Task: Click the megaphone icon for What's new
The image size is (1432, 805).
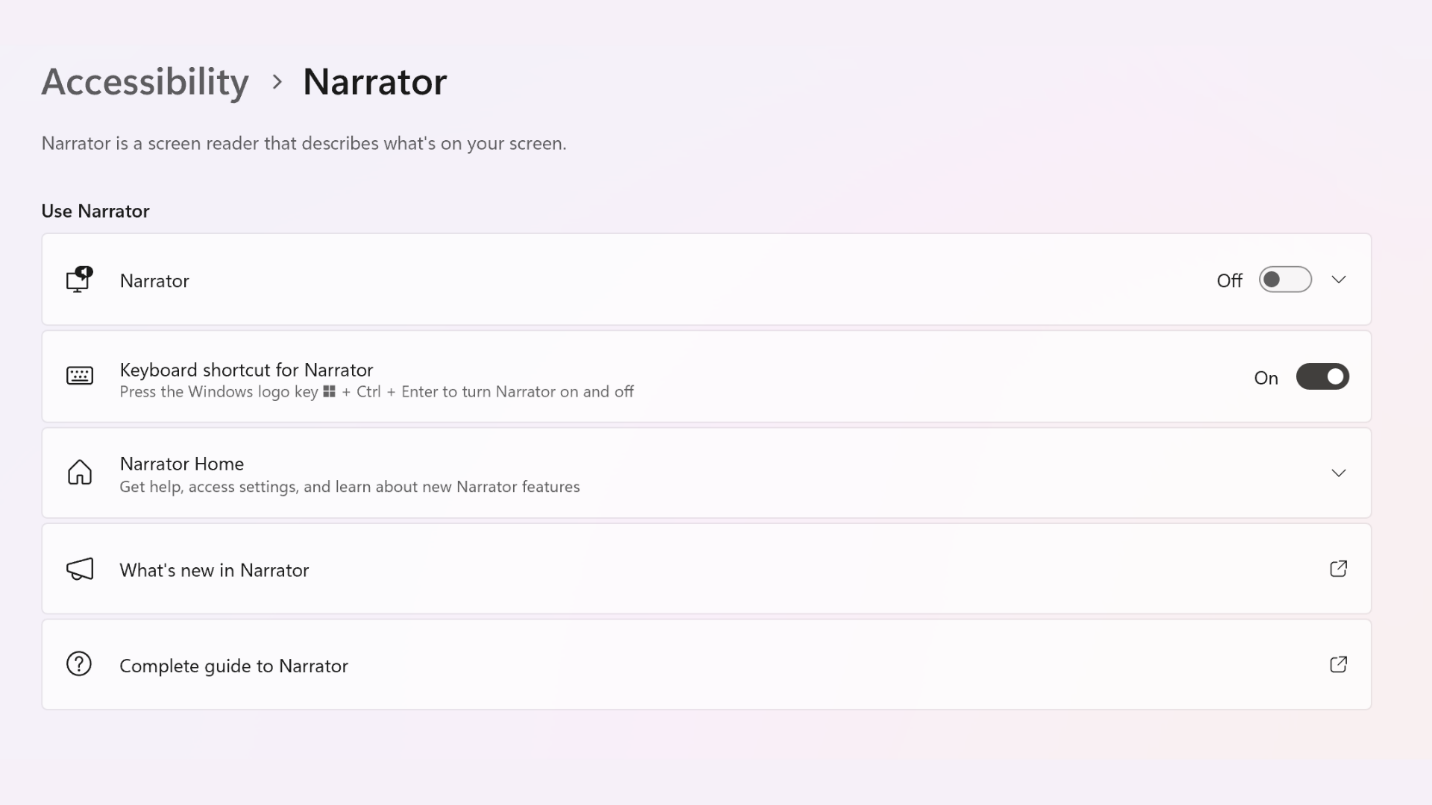Action: (x=79, y=569)
